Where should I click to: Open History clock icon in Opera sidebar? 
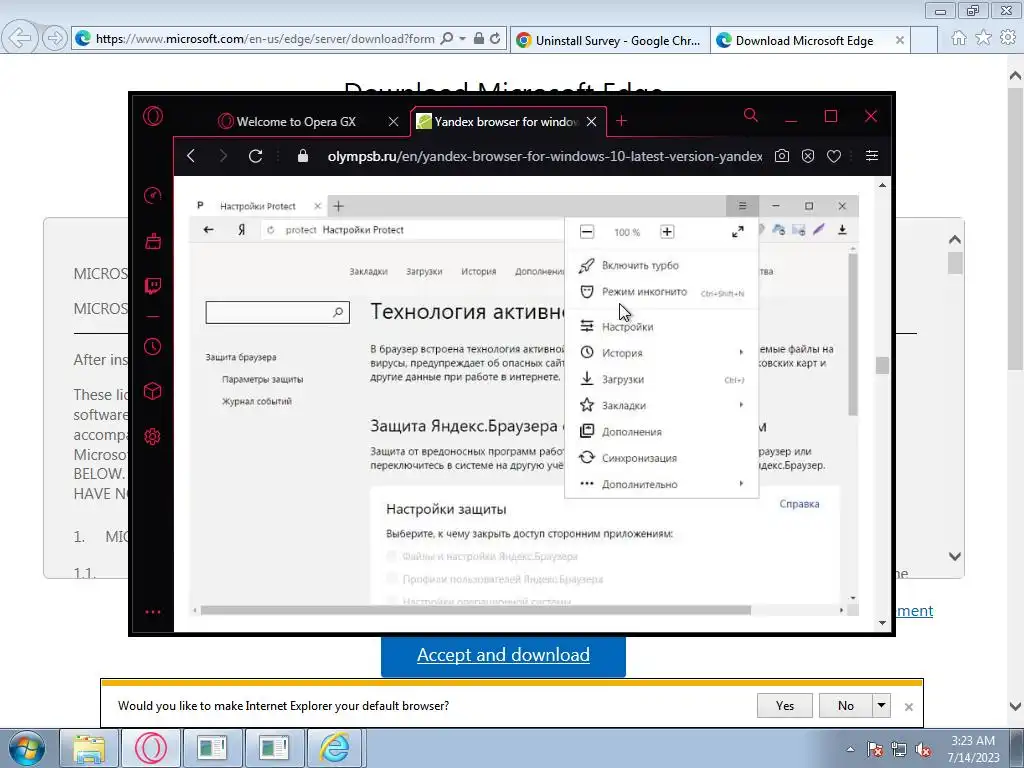point(153,346)
